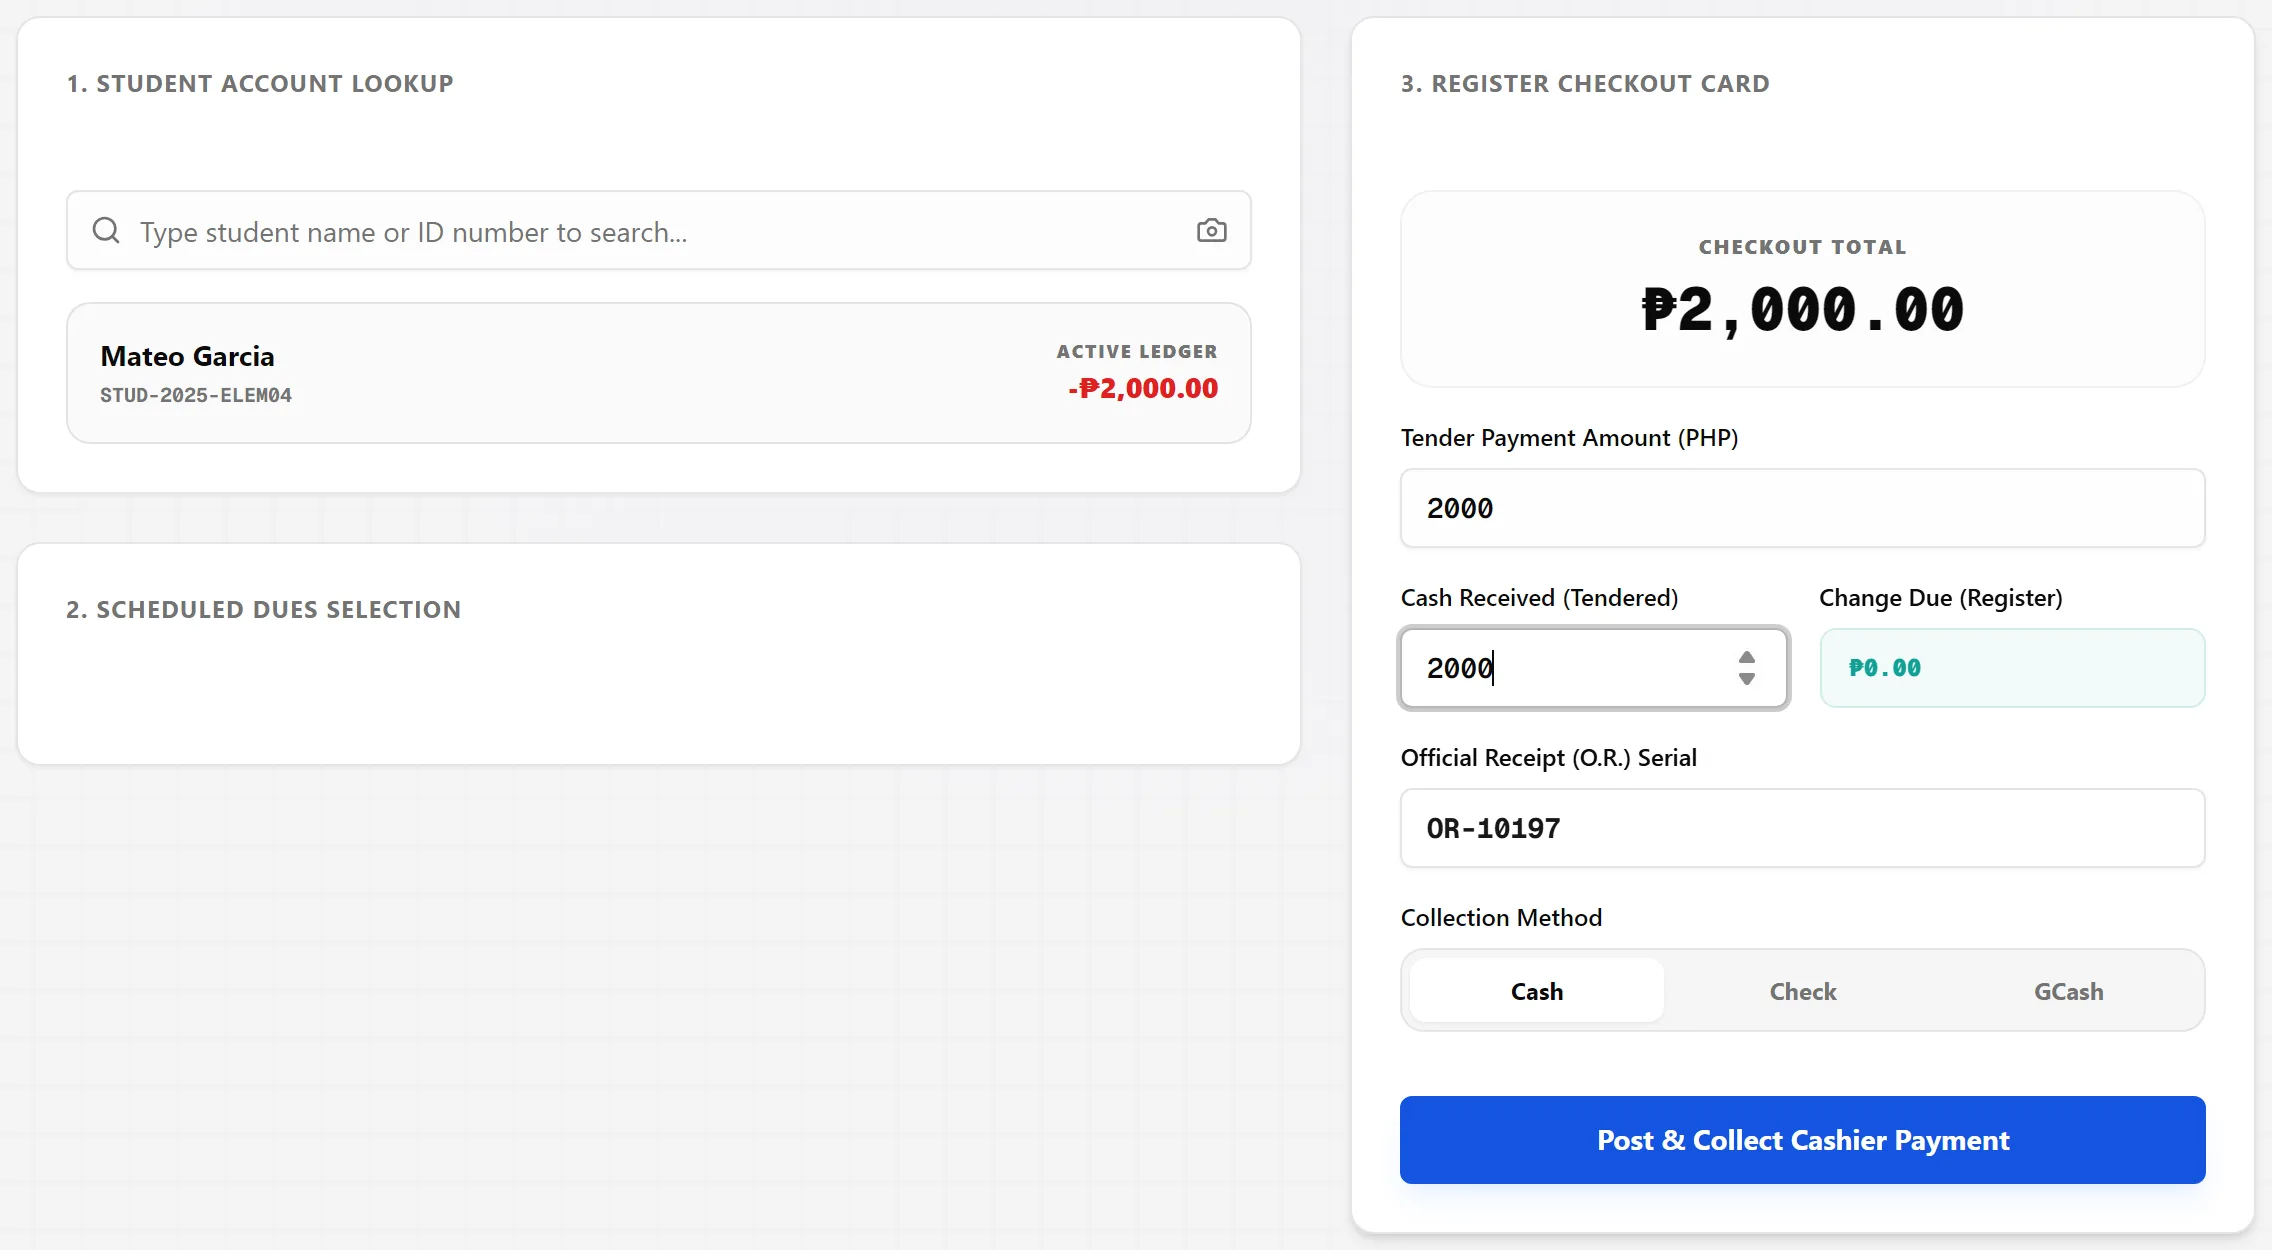Click the Change Due register display

[2012, 668]
